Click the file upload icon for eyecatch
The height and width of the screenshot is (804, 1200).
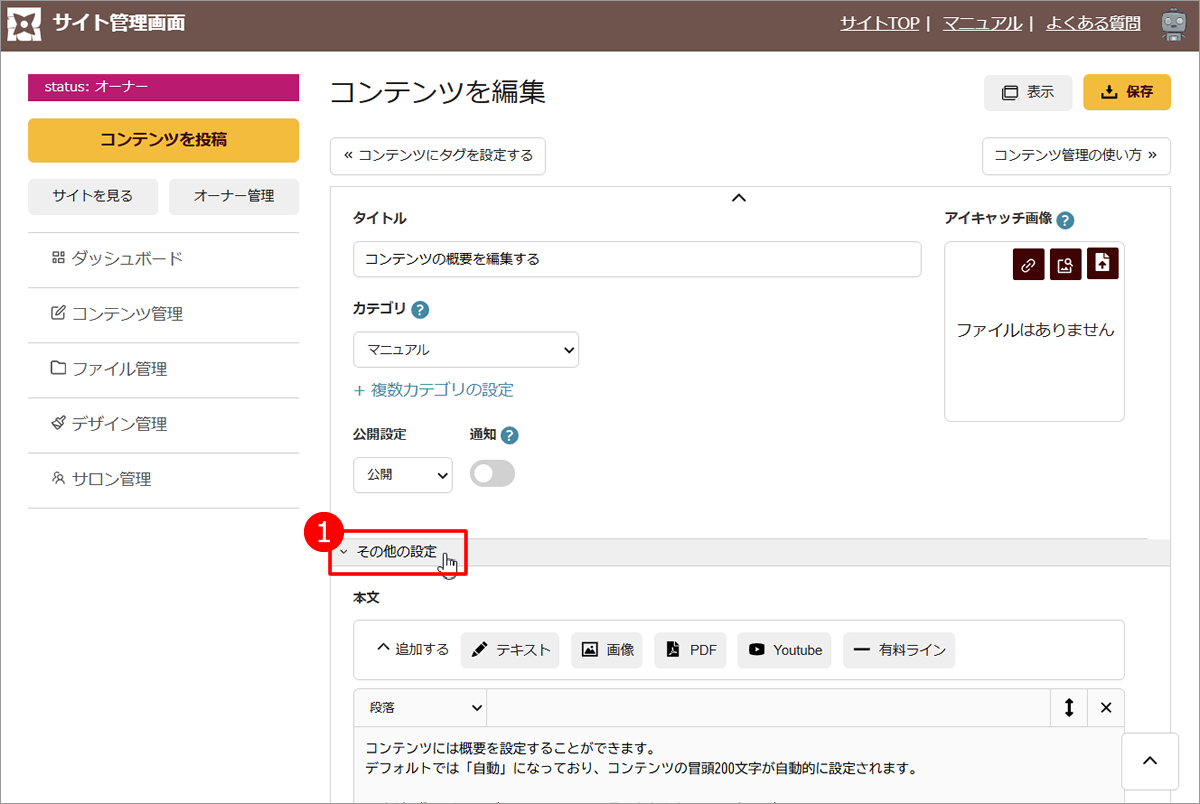click(1102, 263)
